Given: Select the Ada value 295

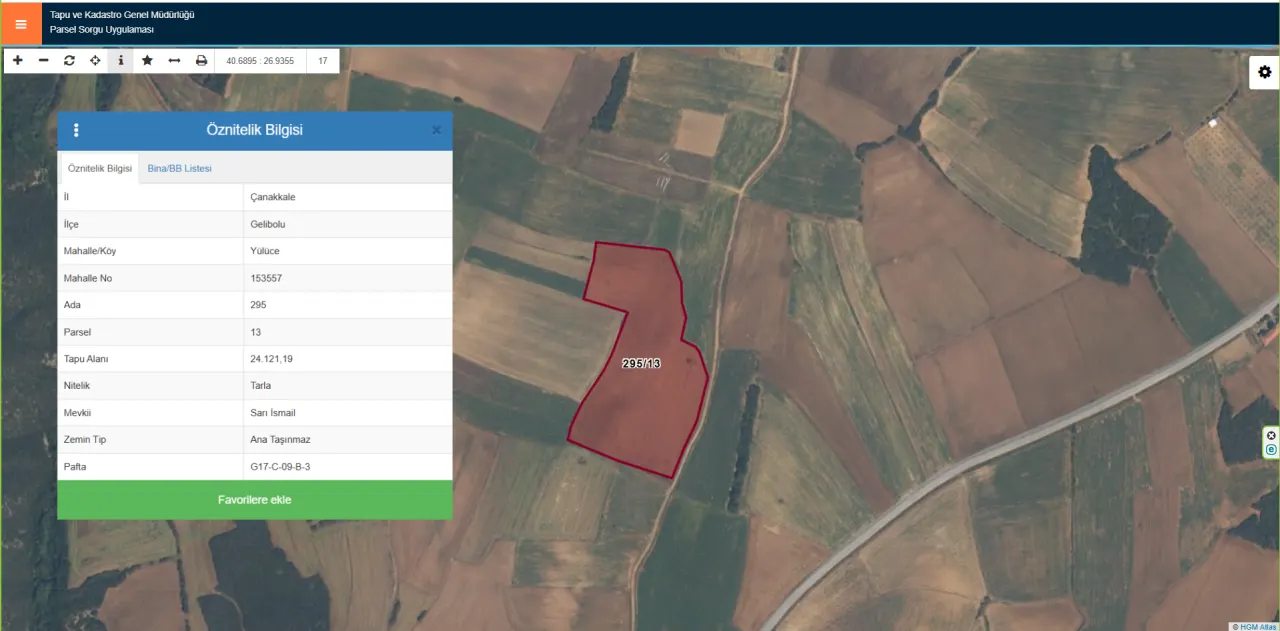Looking at the screenshot, I should 258,305.
